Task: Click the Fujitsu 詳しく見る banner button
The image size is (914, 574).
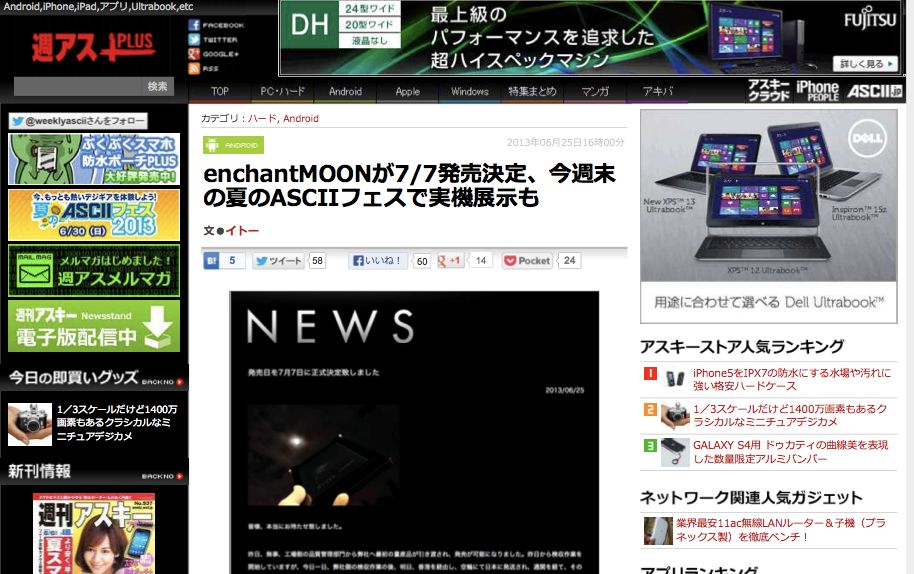Action: [865, 64]
